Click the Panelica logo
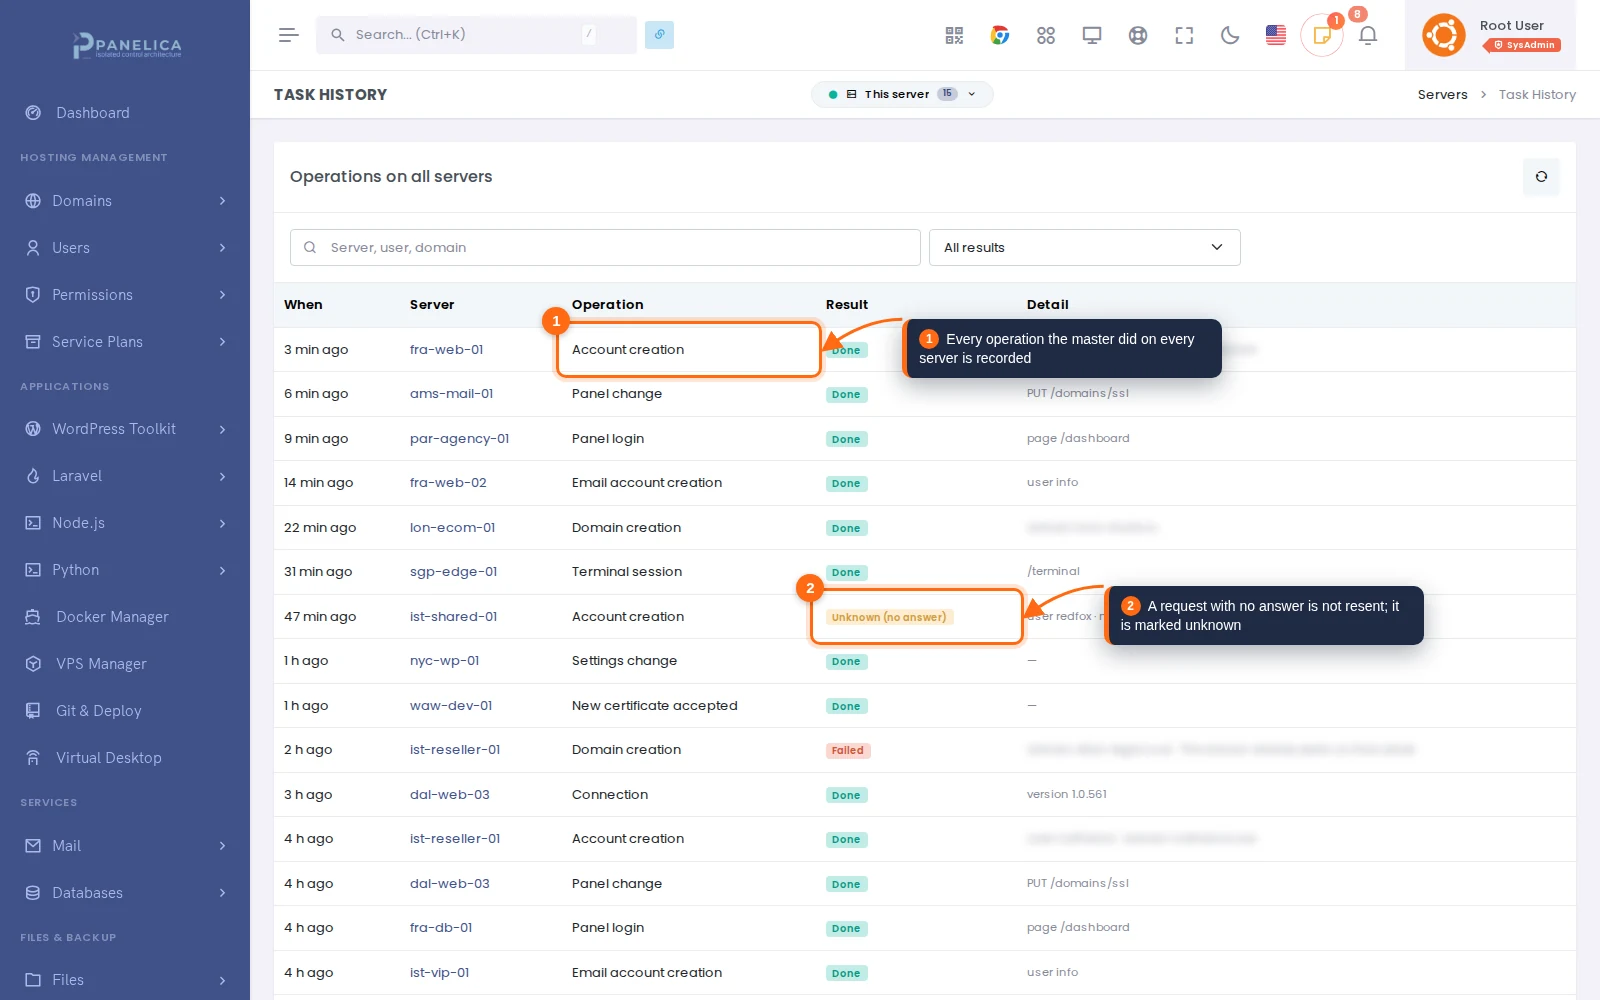Viewport: 1600px width, 1000px height. (x=126, y=46)
